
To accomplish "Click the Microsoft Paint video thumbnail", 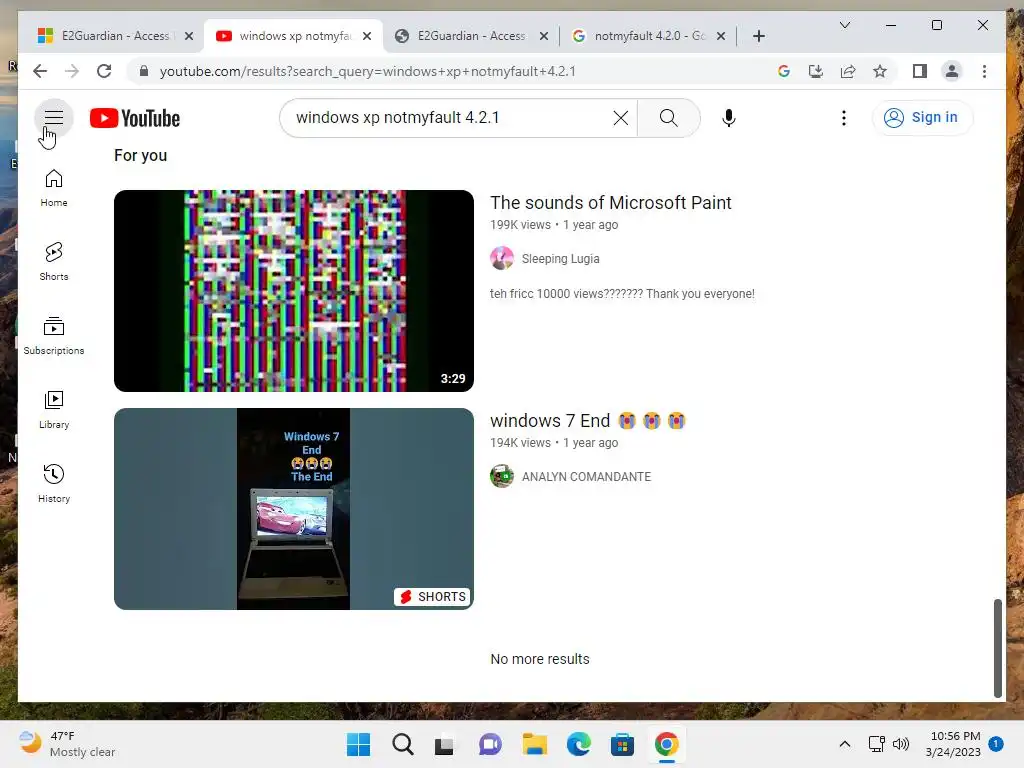I will click(x=294, y=291).
